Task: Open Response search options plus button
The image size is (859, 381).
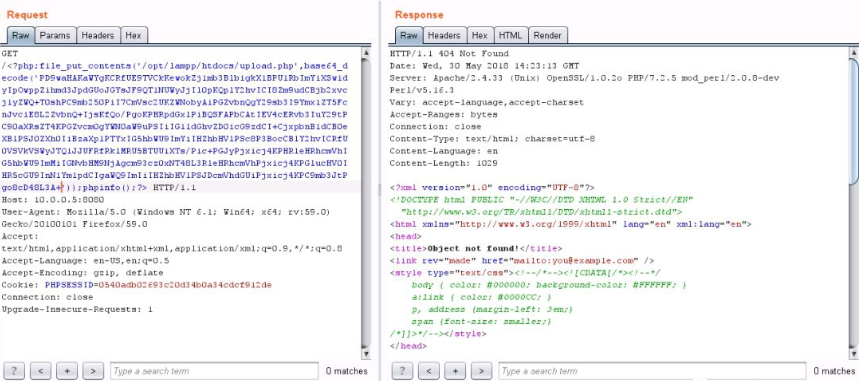Action: point(455,371)
